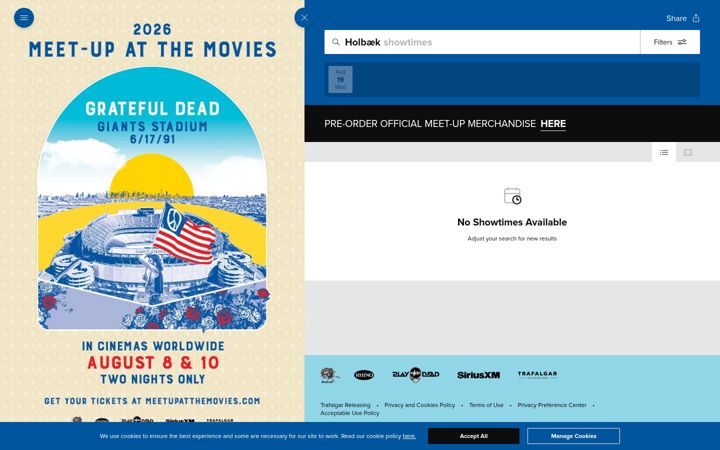
Task: Click the Play Dead logo
Action: coord(416,375)
